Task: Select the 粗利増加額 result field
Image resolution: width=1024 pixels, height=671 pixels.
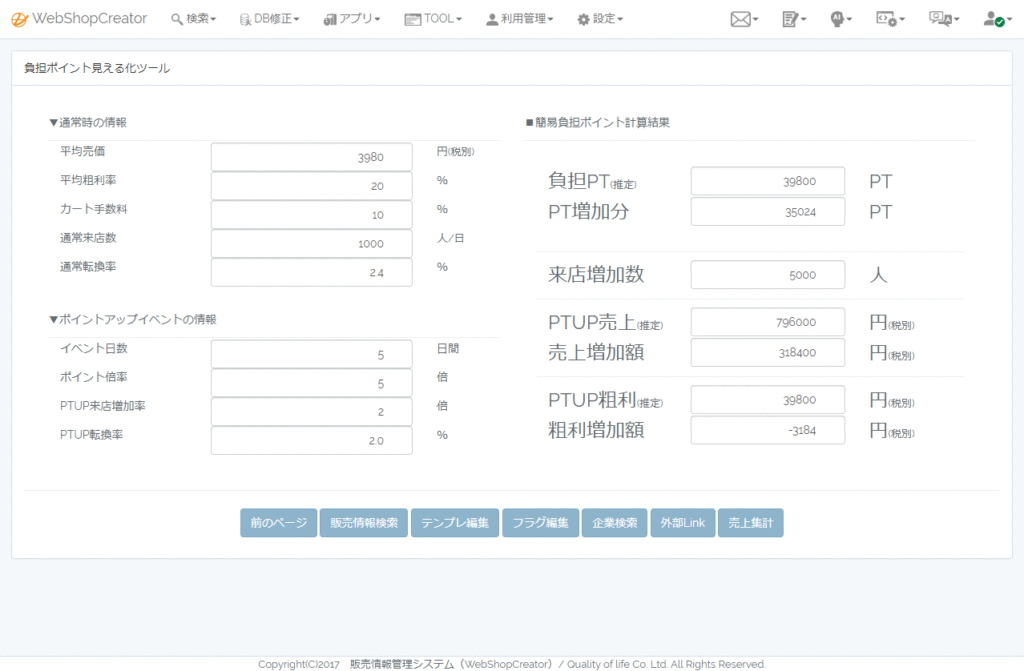Action: tap(767, 430)
